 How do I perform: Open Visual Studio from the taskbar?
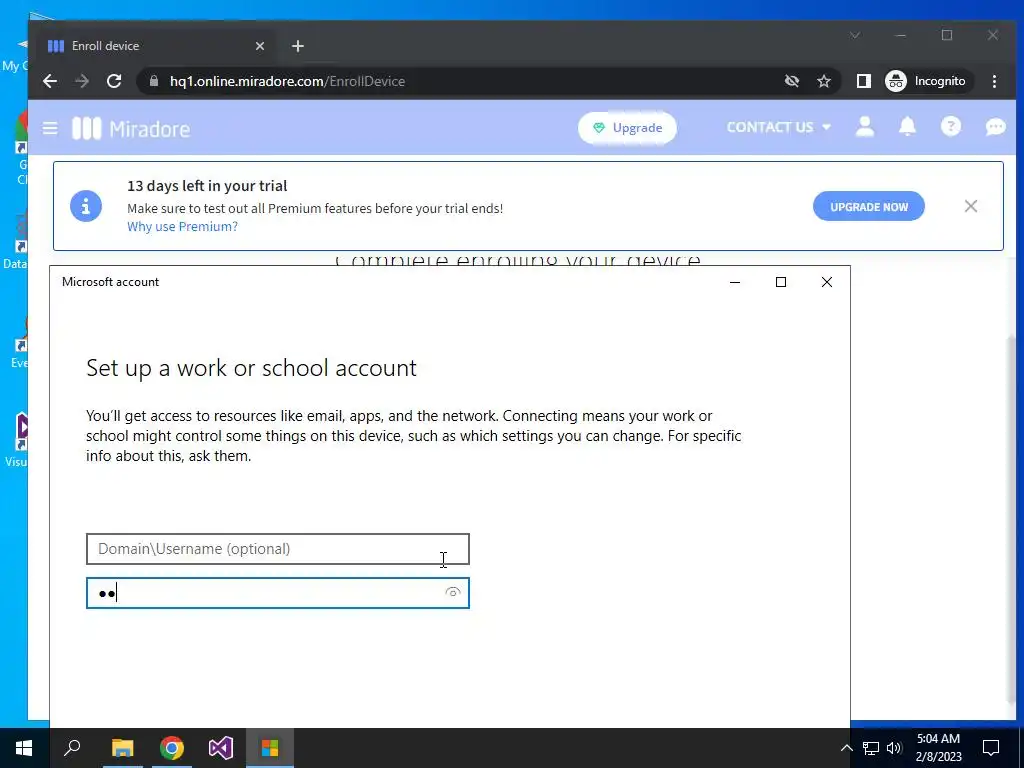[221, 748]
